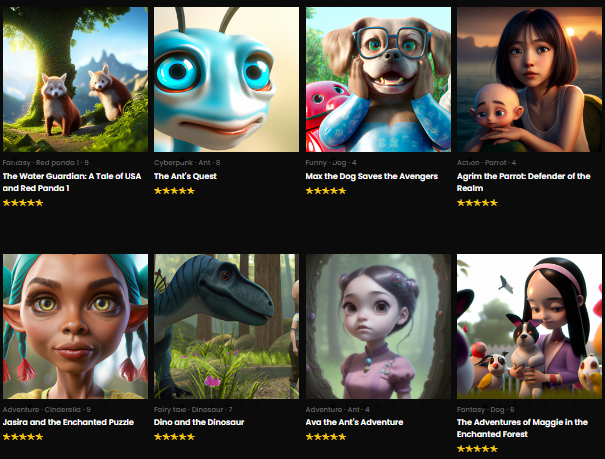Open the girl with bald child thumbnail
The image size is (605, 459).
coord(529,79)
